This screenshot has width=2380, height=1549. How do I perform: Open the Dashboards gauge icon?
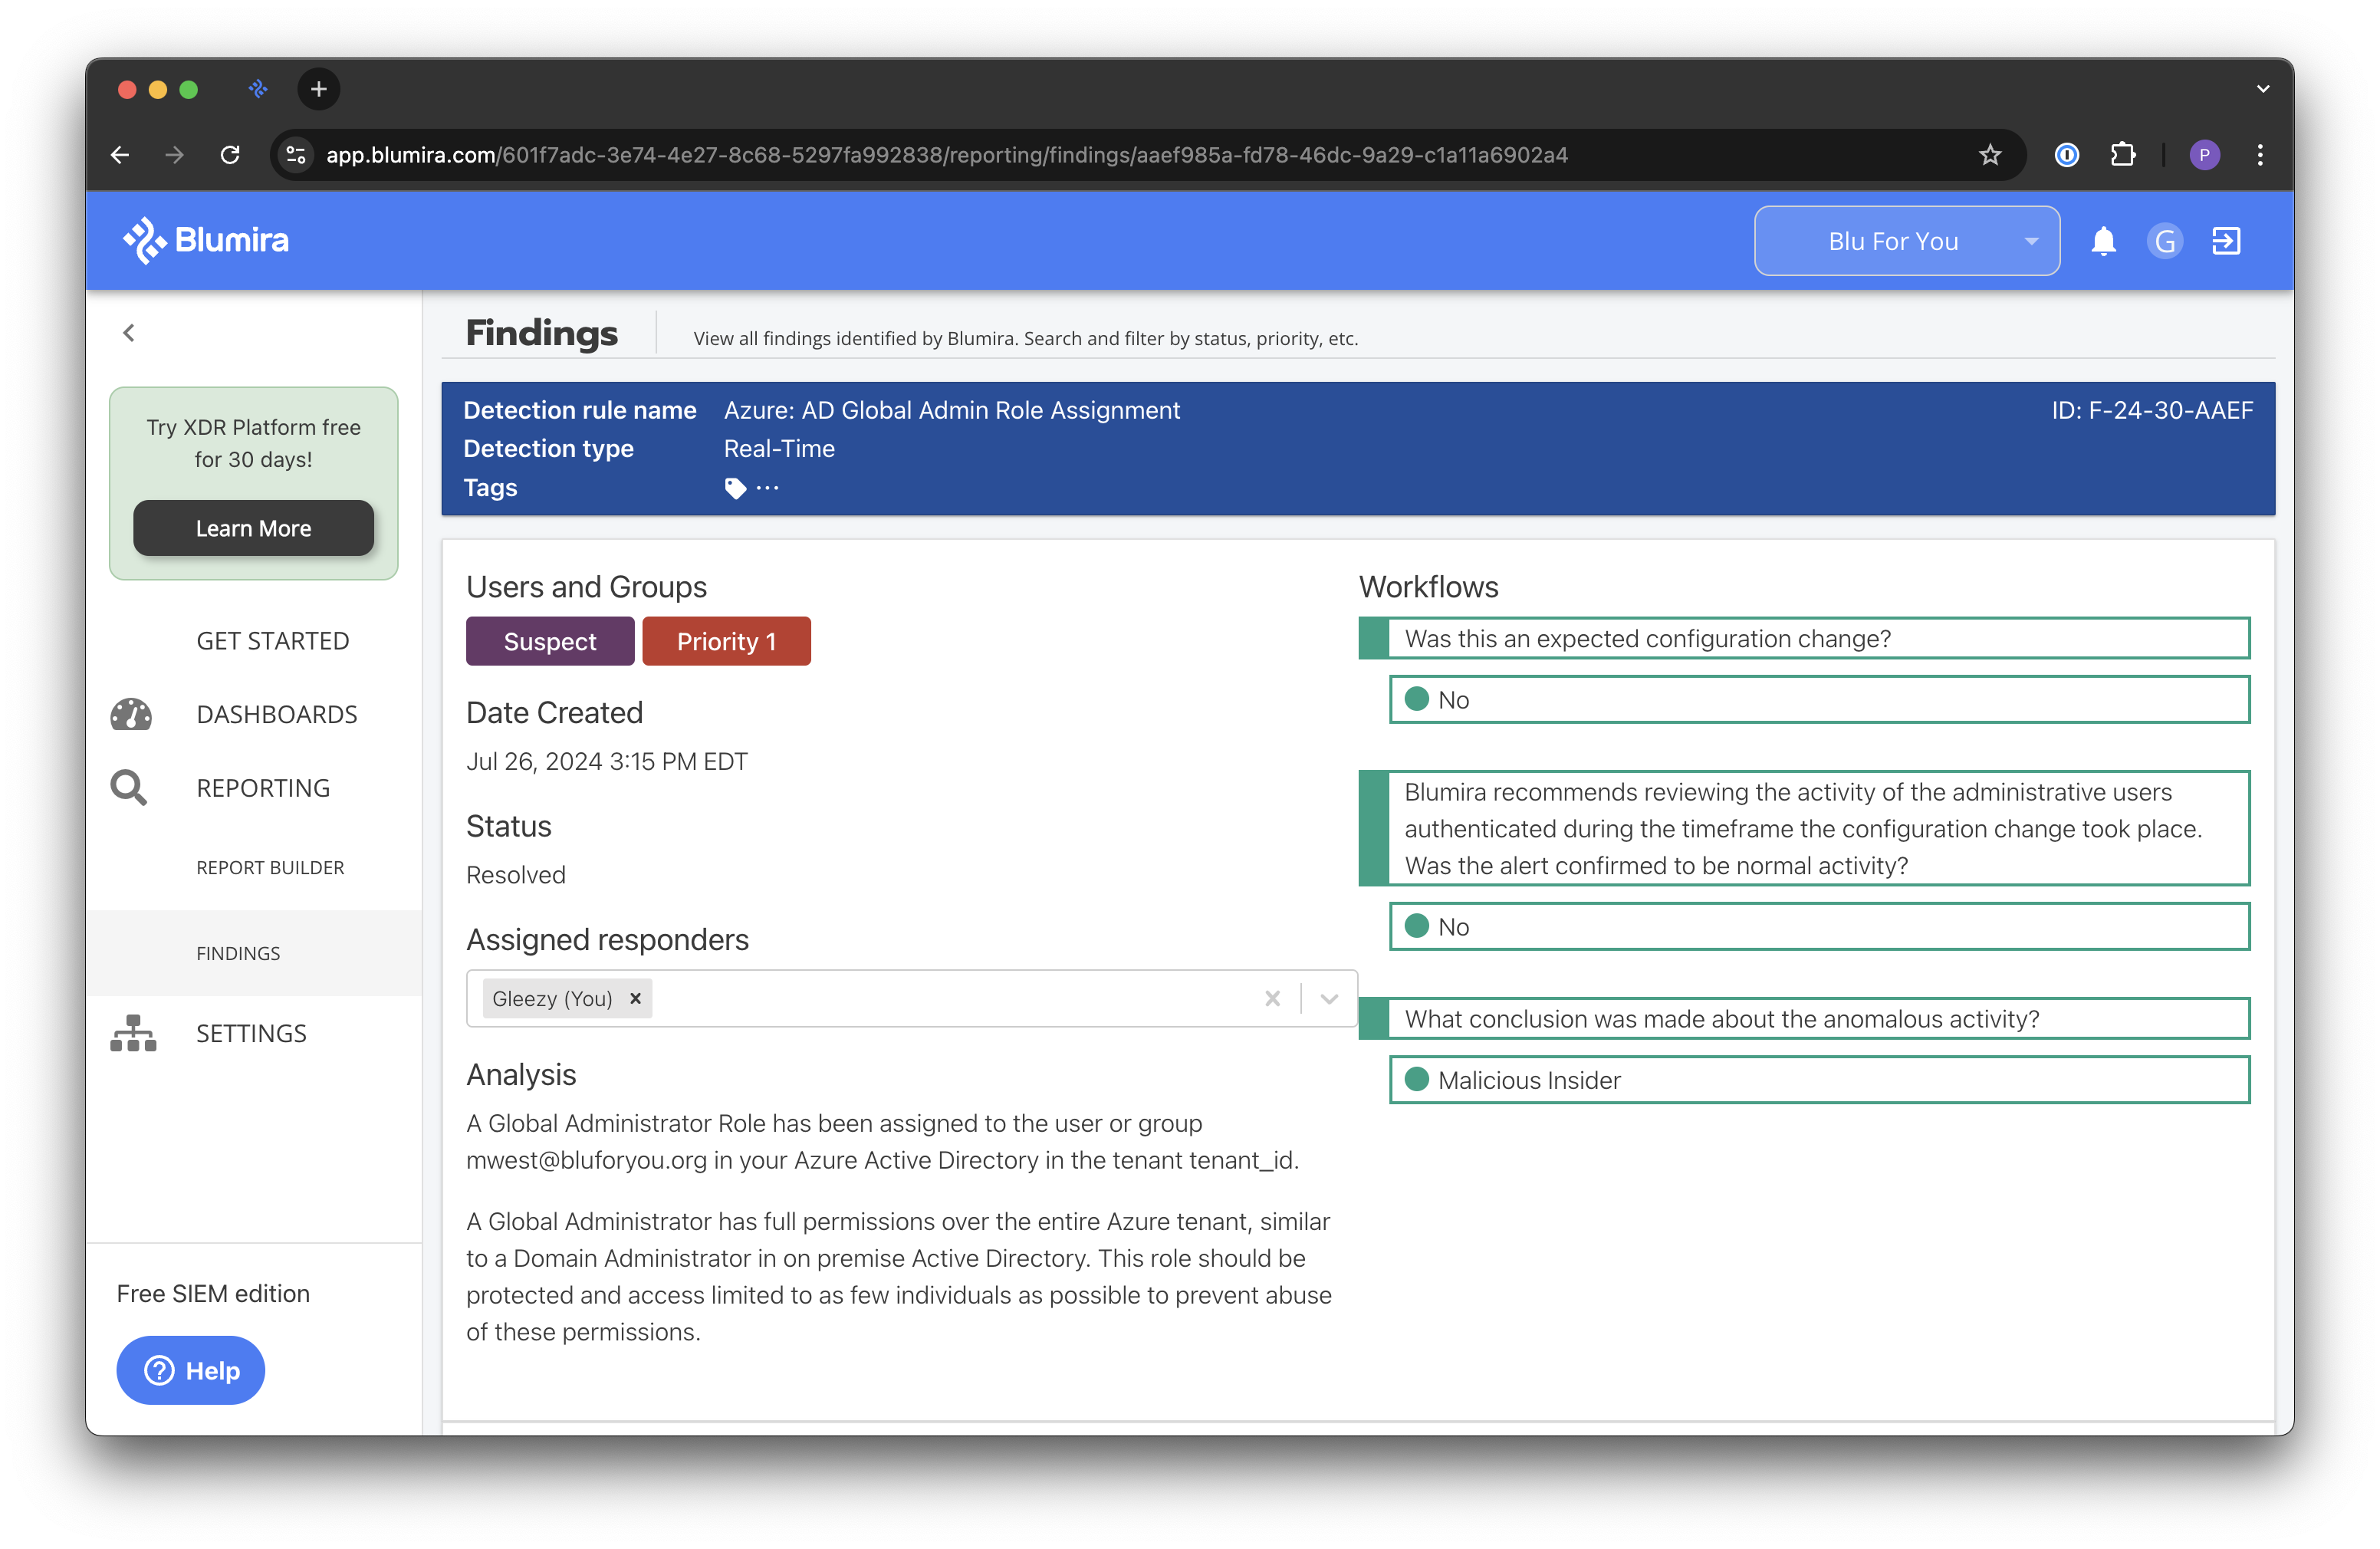pos(131,714)
